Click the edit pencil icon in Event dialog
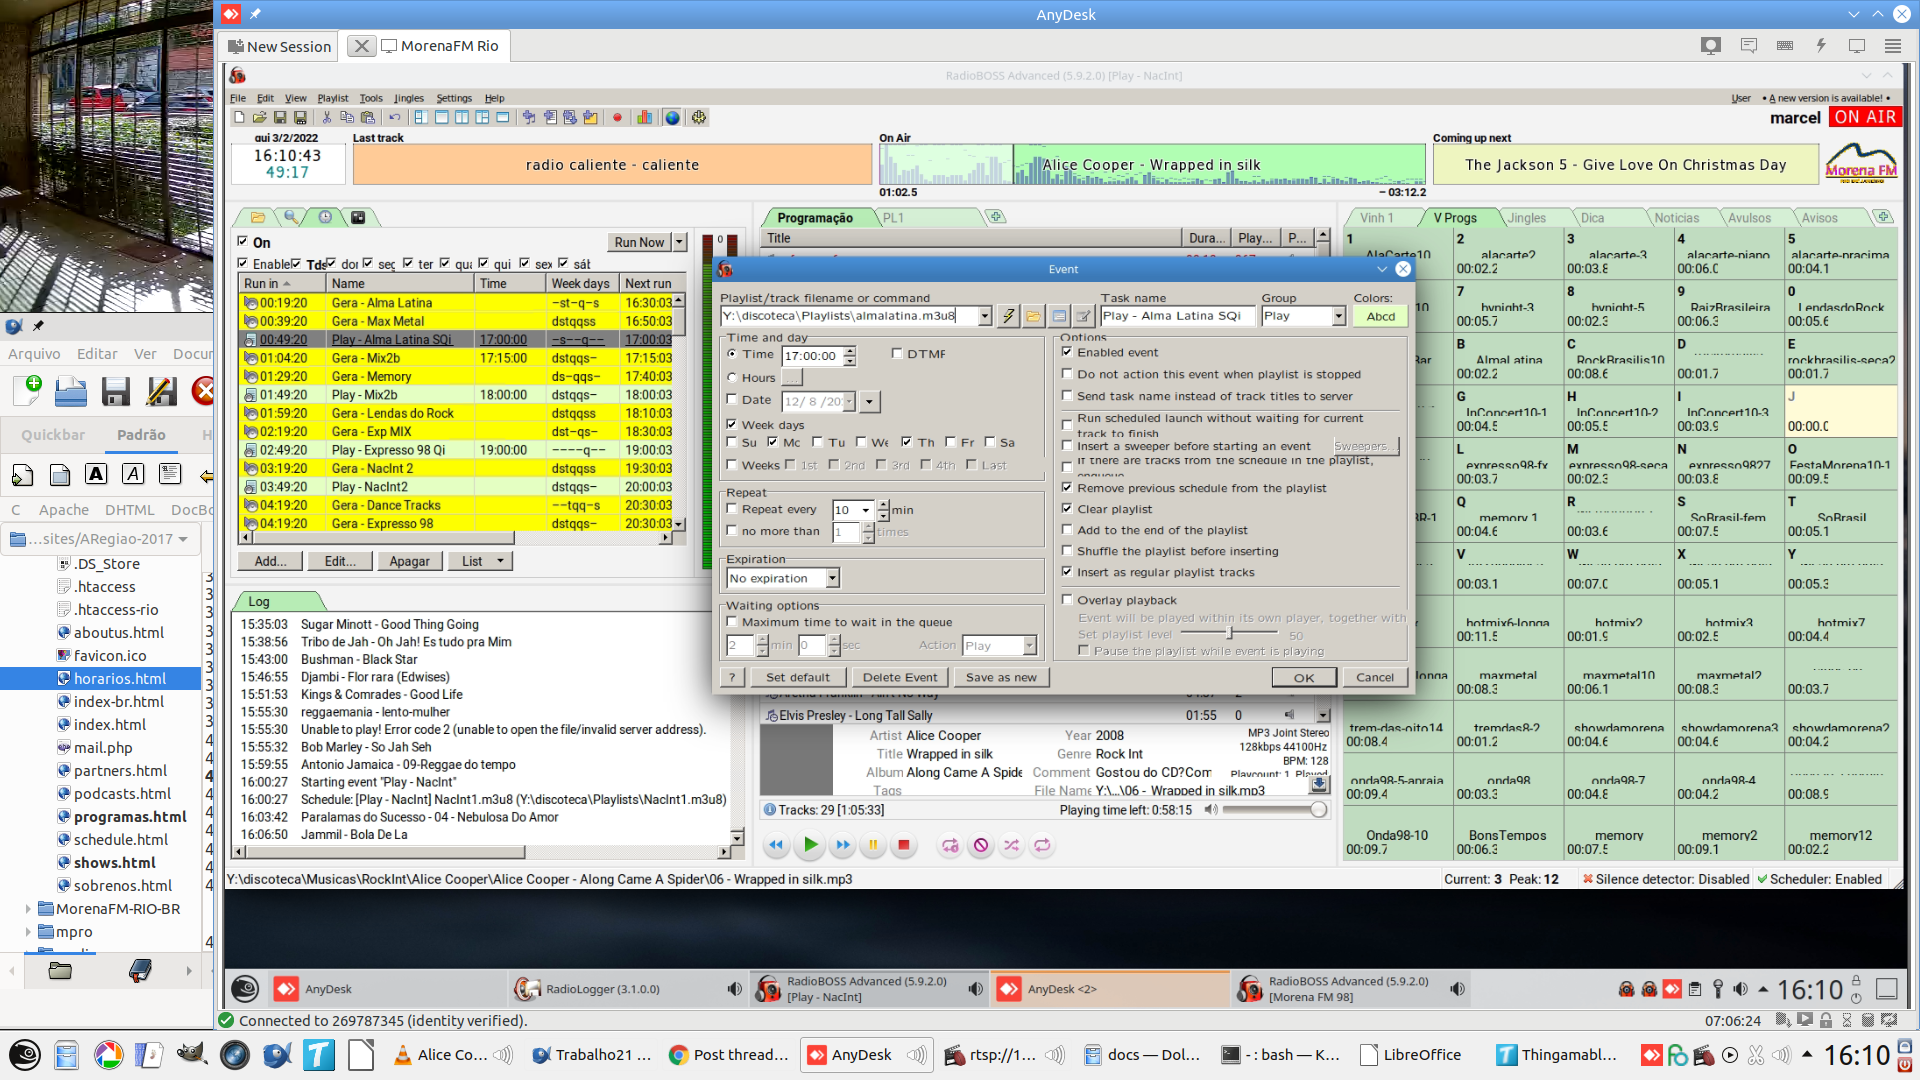1920x1080 pixels. pyautogui.click(x=1084, y=316)
